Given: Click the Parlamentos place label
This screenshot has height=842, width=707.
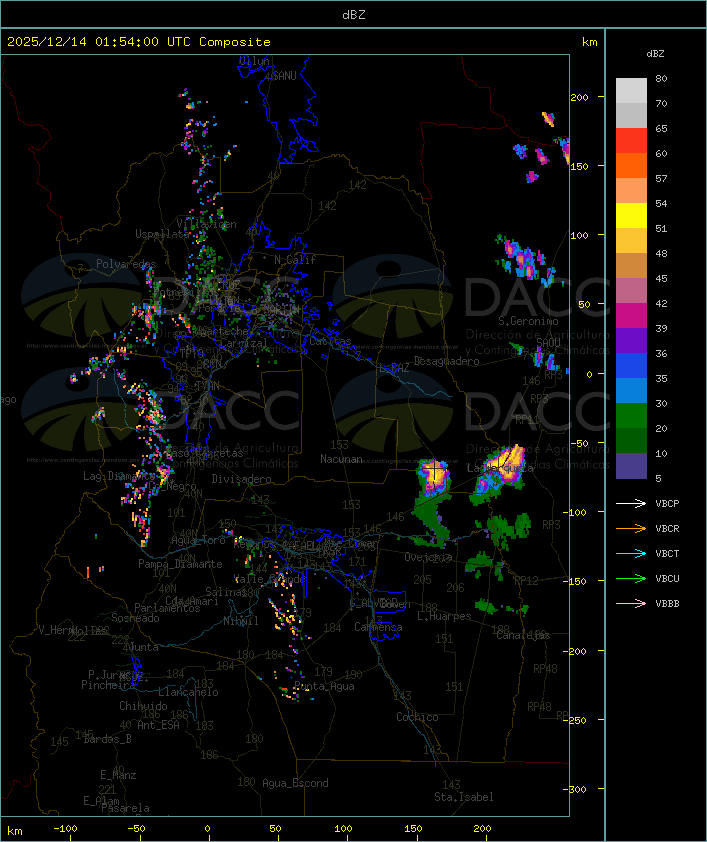Looking at the screenshot, I should tap(167, 608).
